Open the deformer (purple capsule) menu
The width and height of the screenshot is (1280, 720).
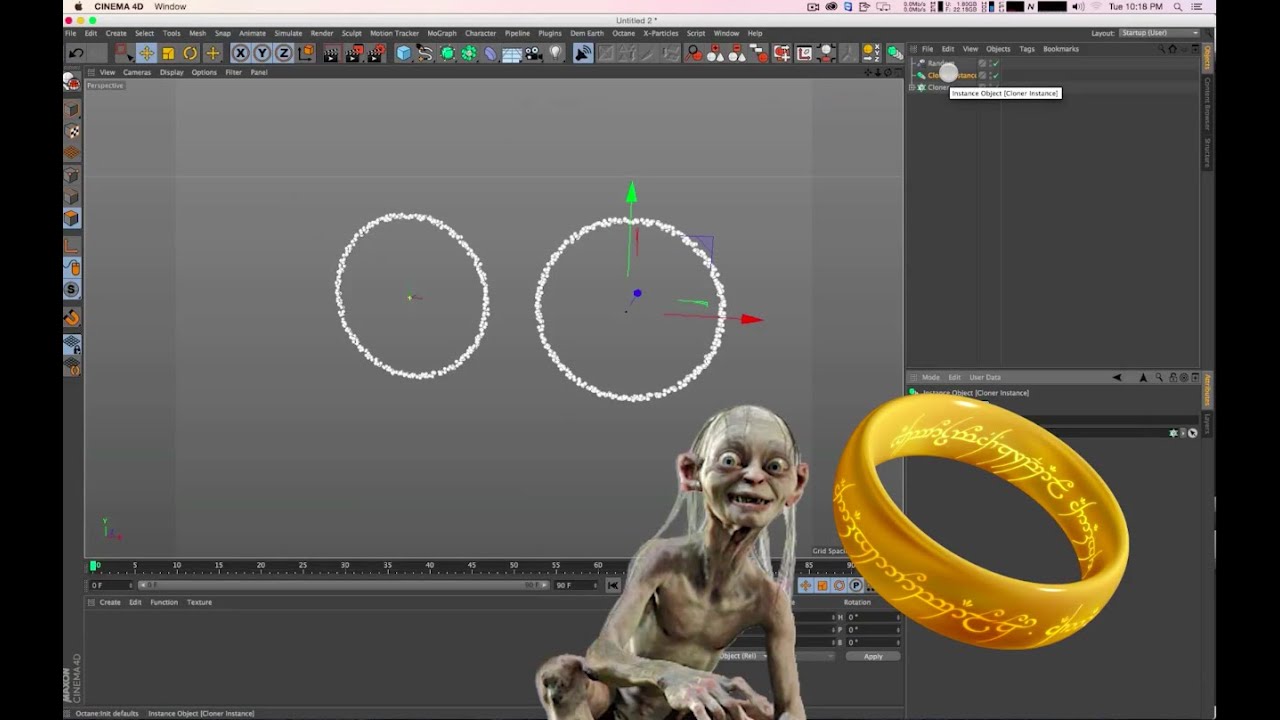[491, 53]
